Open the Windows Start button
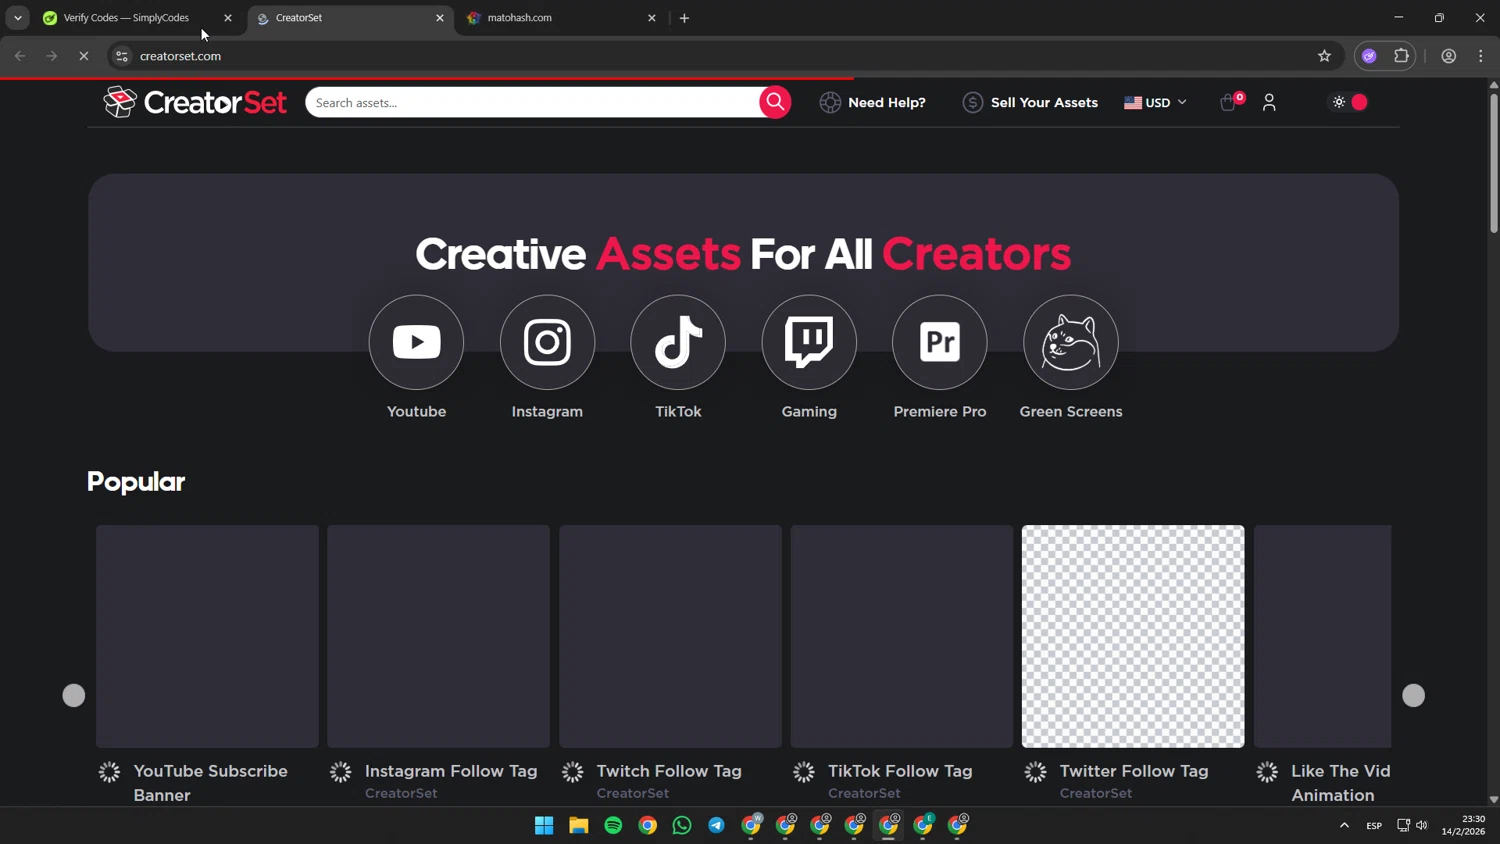Screen dimensions: 1500x844 pos(544,825)
